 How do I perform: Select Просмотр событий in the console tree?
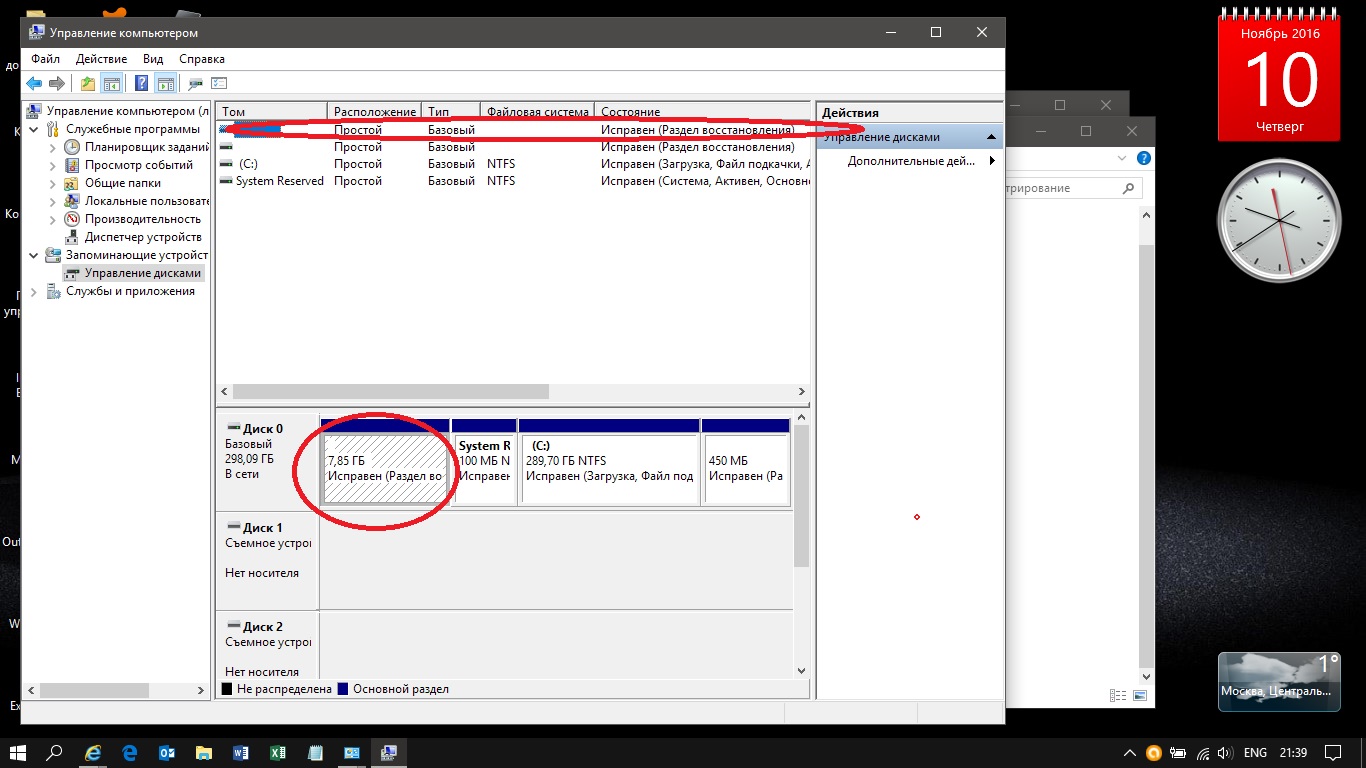click(138, 165)
